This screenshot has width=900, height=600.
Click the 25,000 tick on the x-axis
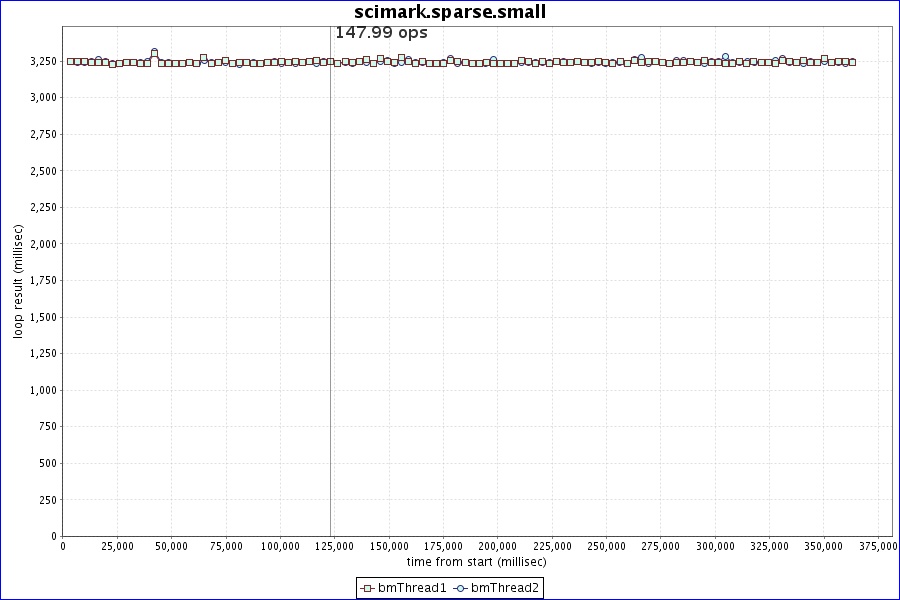pyautogui.click(x=118, y=546)
